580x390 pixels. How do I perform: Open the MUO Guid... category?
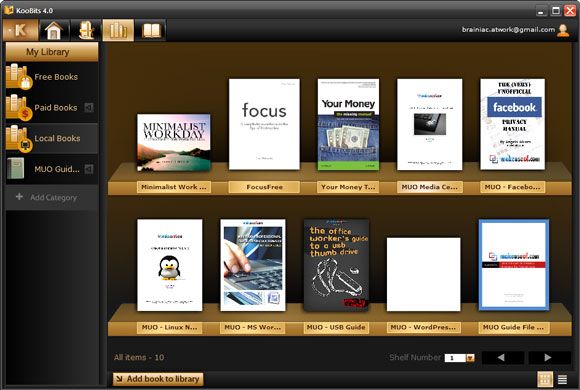pyautogui.click(x=52, y=169)
